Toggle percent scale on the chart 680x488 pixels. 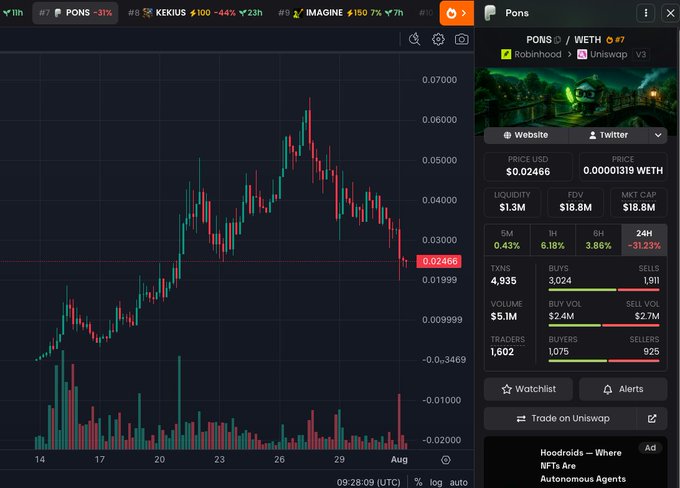(418, 482)
